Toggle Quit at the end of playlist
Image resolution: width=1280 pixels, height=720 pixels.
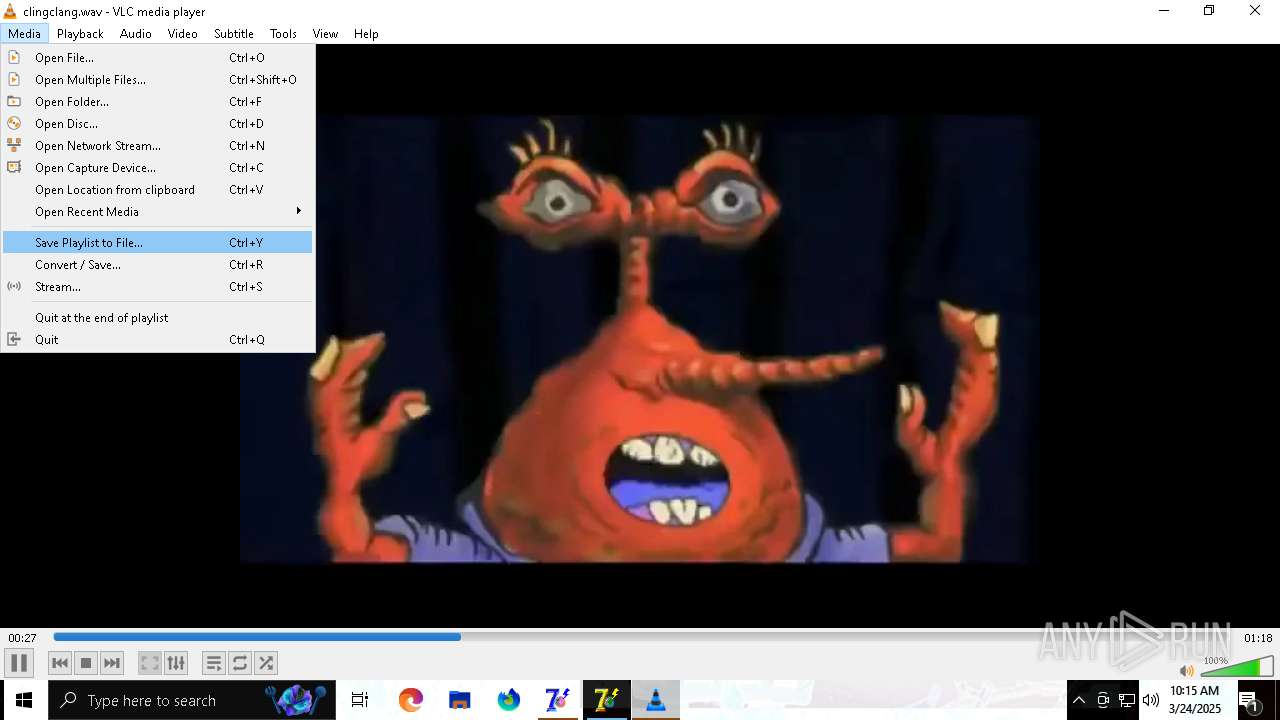point(158,318)
